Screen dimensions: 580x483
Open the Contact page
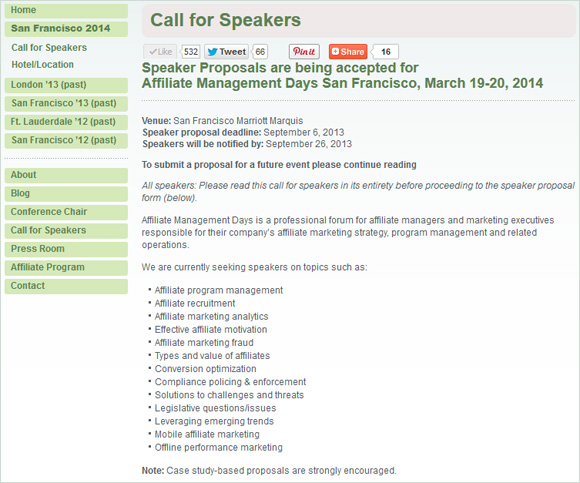click(x=66, y=286)
